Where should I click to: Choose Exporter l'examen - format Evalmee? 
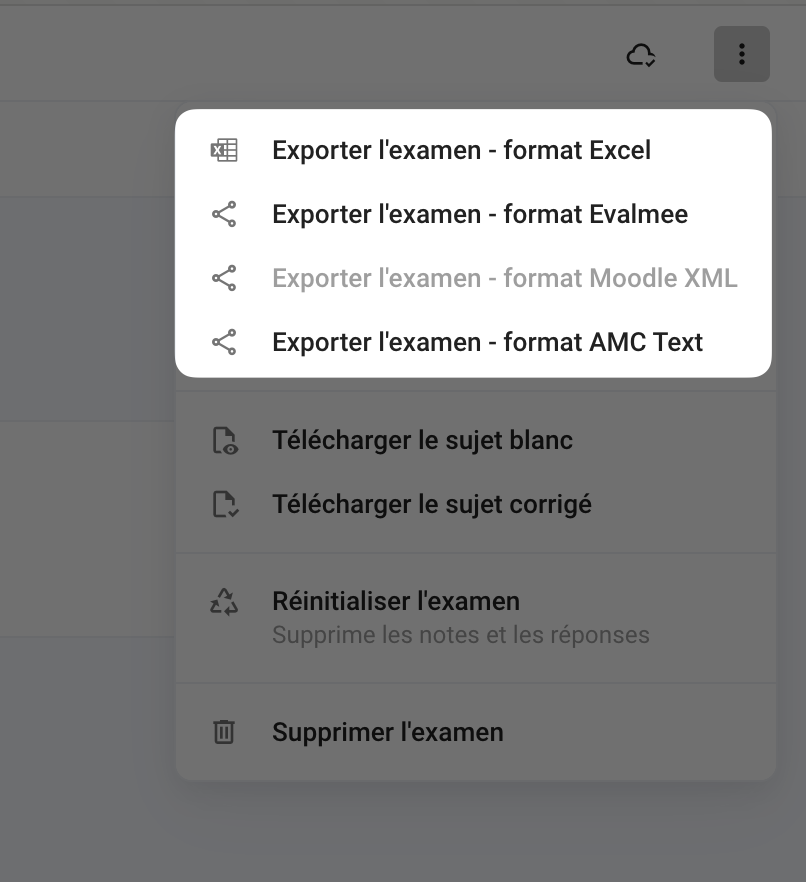tap(479, 214)
